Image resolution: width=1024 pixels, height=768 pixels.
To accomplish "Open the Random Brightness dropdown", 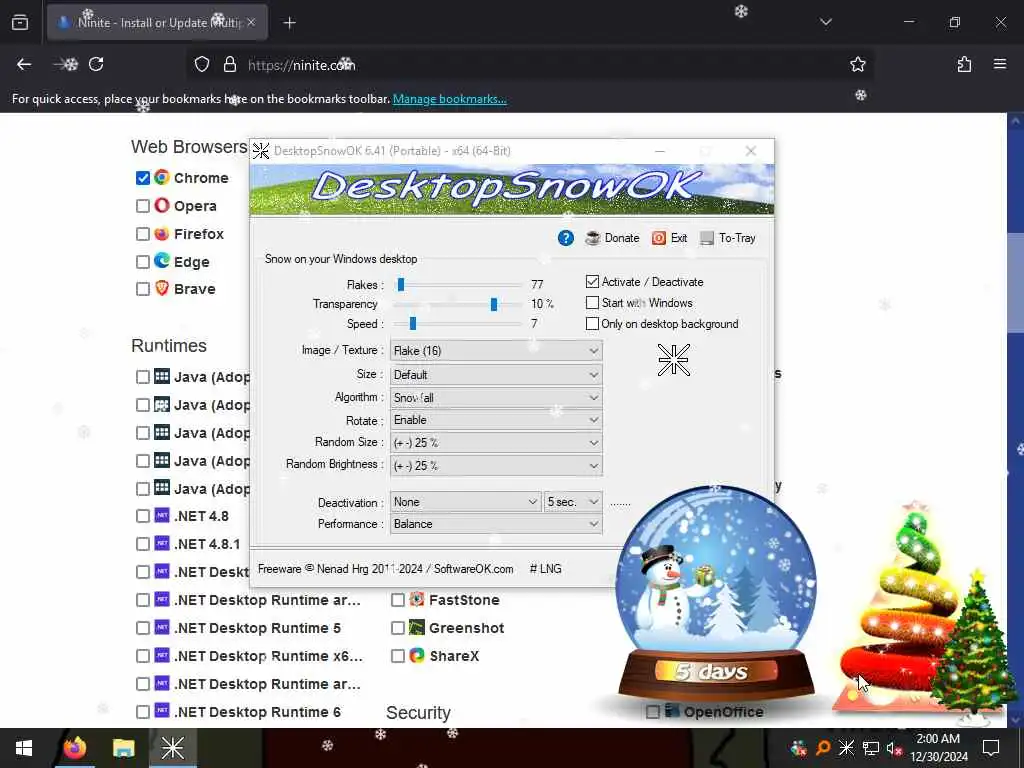I will click(x=496, y=465).
